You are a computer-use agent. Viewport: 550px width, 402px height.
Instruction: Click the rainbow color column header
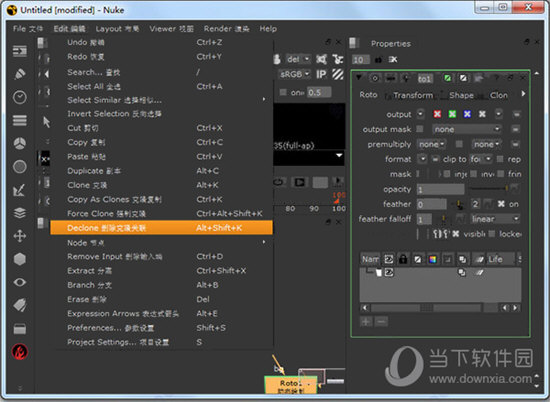click(433, 259)
